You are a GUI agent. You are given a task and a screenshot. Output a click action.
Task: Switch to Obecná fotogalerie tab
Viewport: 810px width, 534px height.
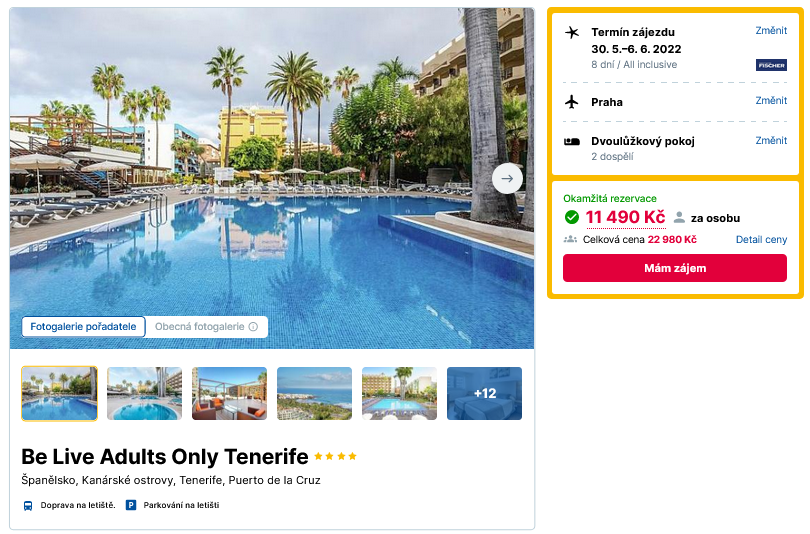tap(206, 327)
